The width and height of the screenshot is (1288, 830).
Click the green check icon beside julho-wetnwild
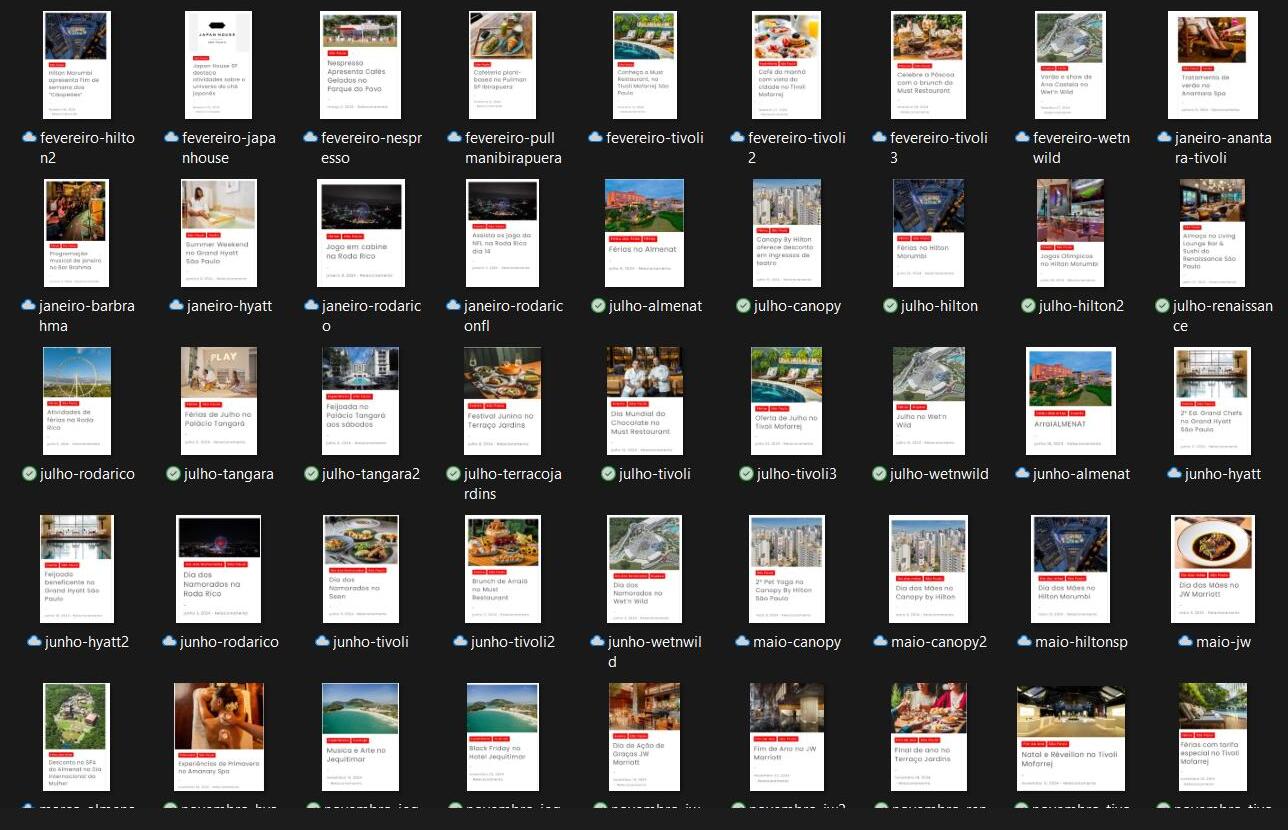[880, 474]
